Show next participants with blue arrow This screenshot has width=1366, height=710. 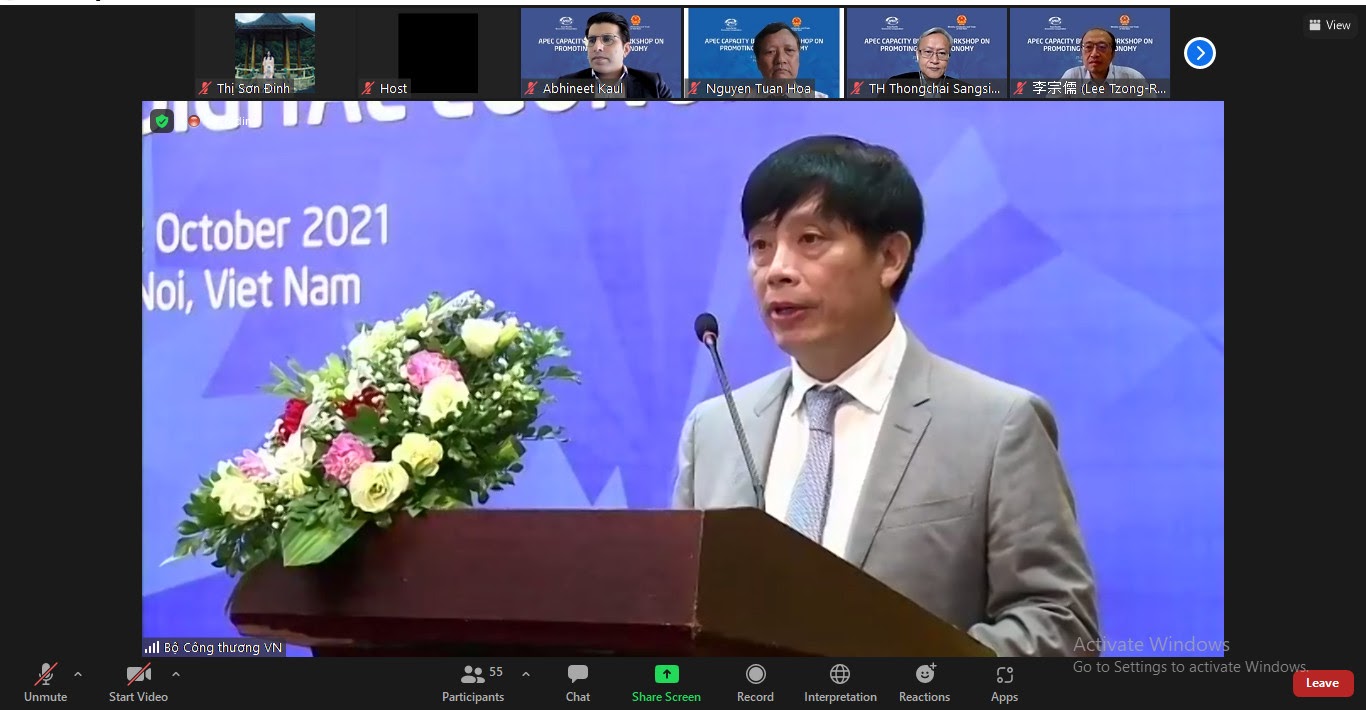click(1199, 53)
